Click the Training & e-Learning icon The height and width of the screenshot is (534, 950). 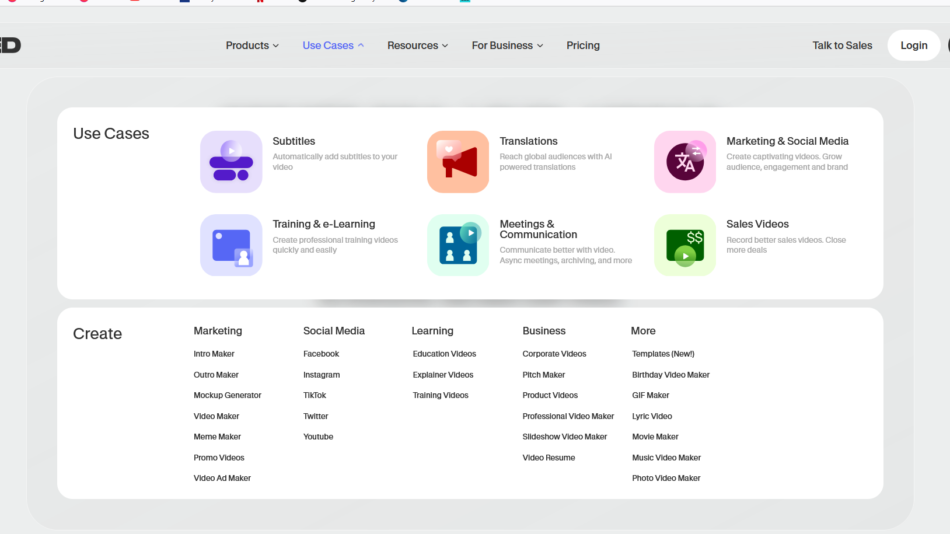231,245
